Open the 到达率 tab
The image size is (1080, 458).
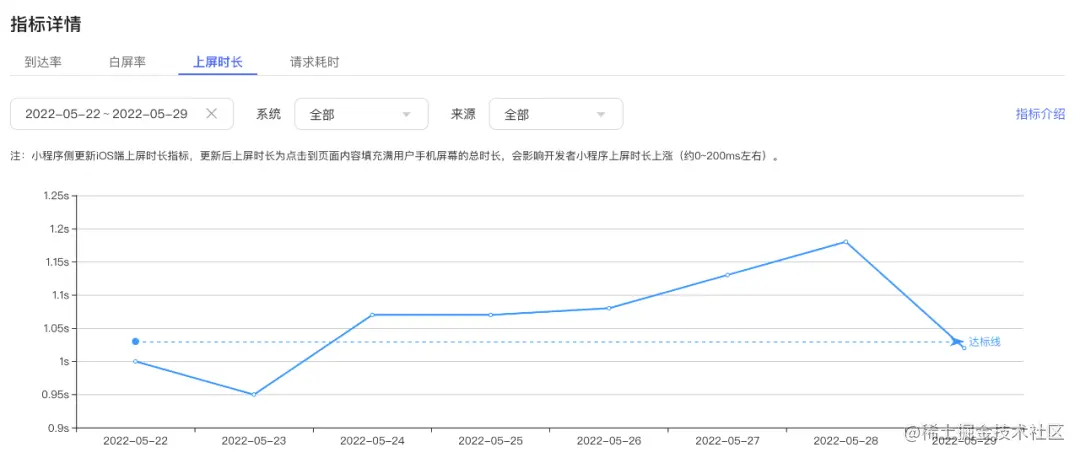(43, 62)
